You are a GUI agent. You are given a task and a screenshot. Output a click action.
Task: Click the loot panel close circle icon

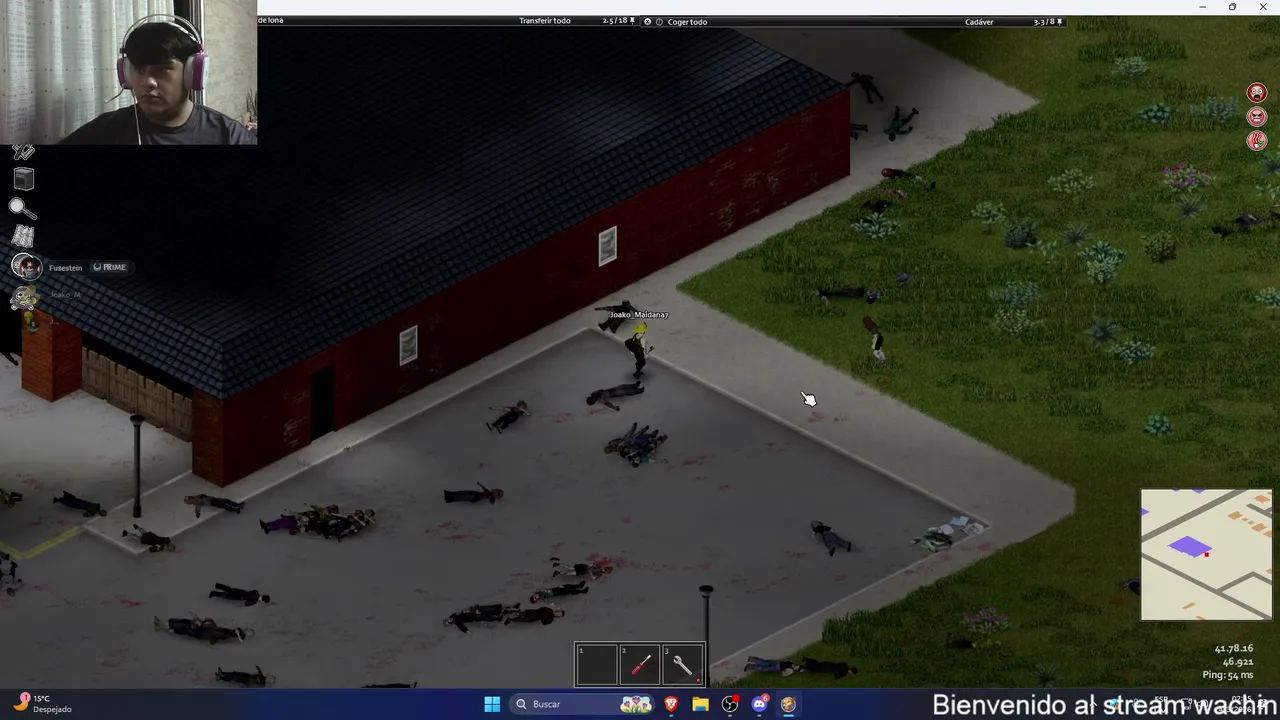(647, 21)
